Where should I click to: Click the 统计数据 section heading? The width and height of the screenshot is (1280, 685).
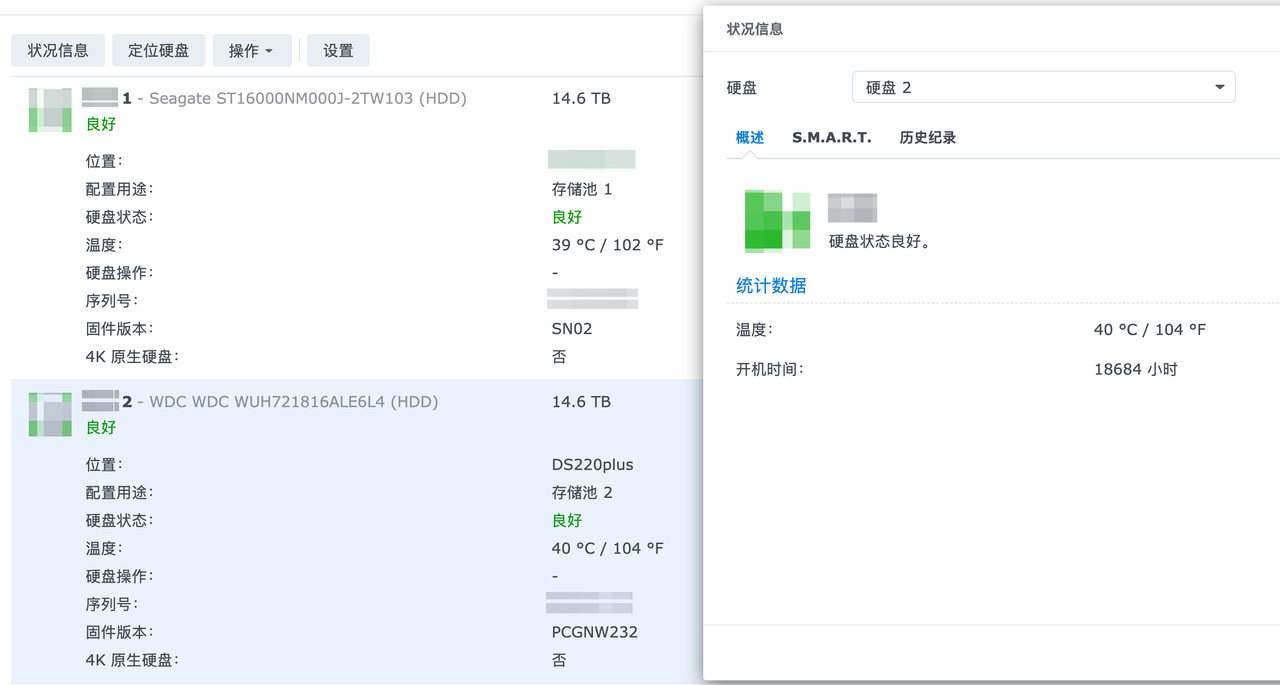click(x=771, y=286)
